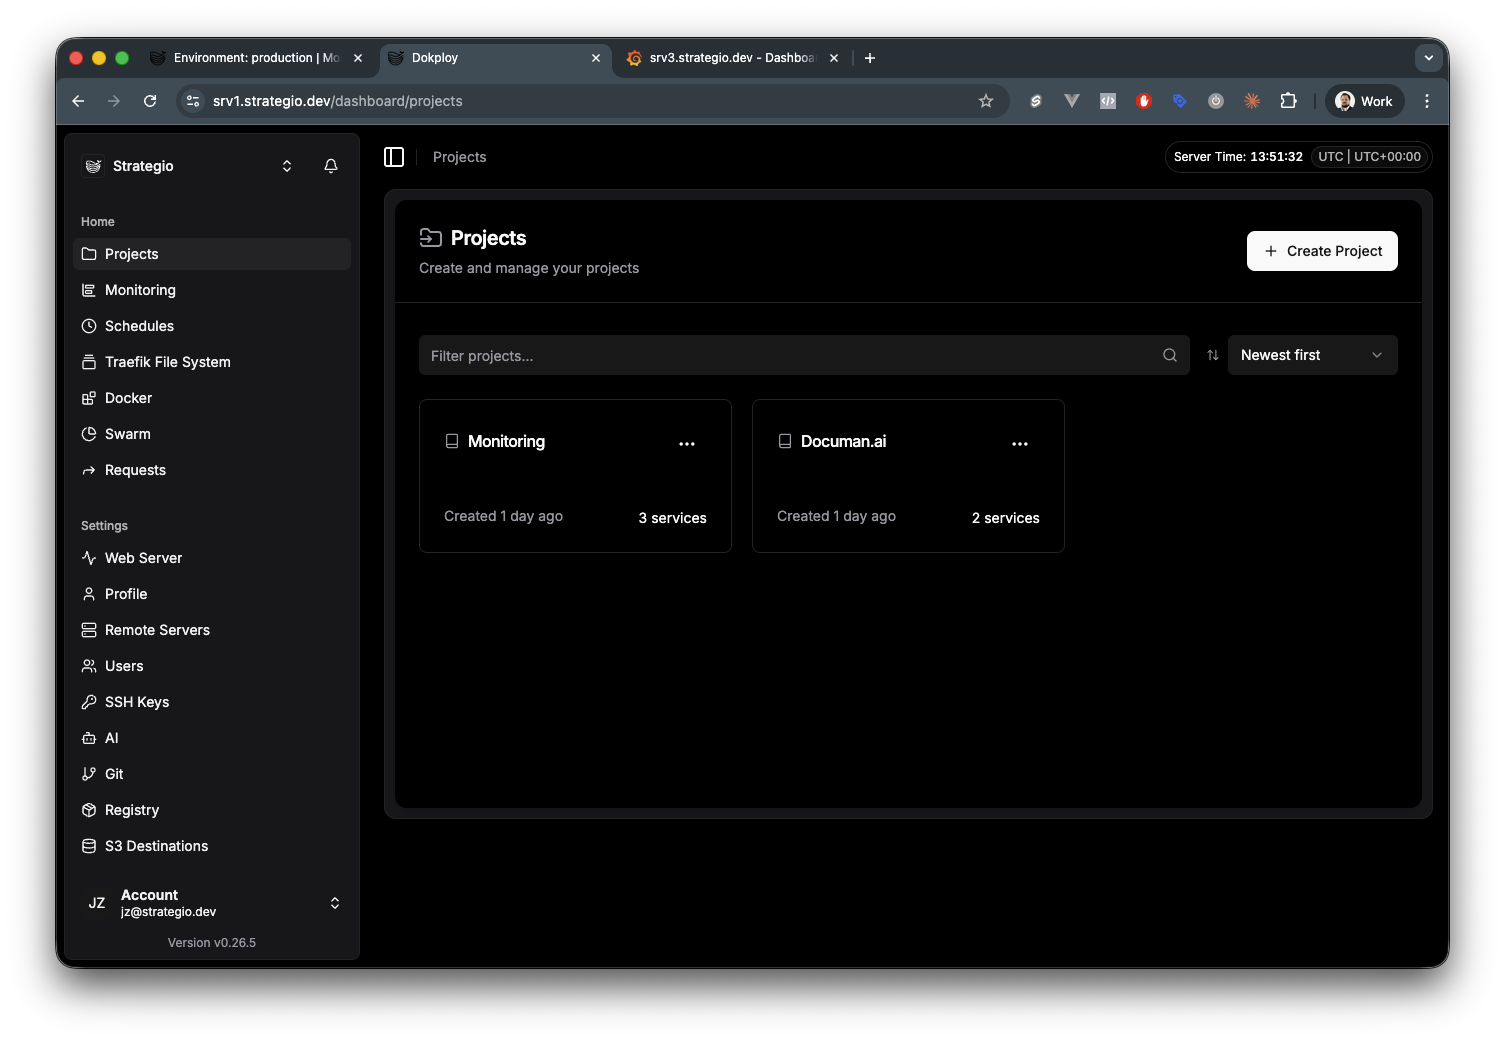The width and height of the screenshot is (1505, 1042).
Task: Toggle the UTC timezone badge
Action: coord(1368,157)
